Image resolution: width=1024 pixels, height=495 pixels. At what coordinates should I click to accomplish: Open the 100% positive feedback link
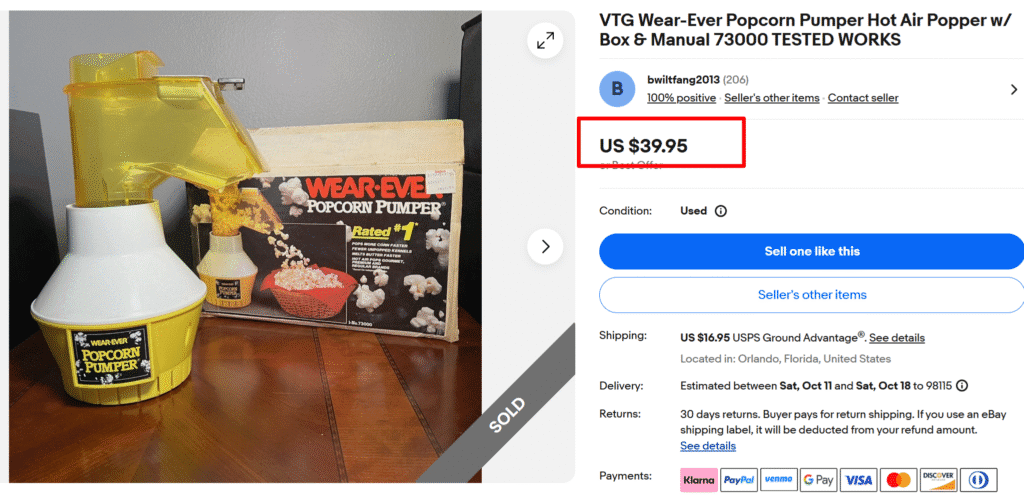pos(681,98)
